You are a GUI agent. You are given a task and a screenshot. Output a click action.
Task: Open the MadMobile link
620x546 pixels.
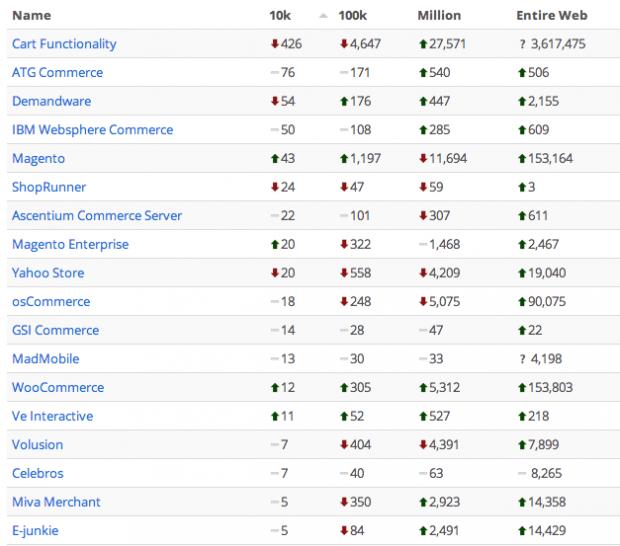point(45,359)
